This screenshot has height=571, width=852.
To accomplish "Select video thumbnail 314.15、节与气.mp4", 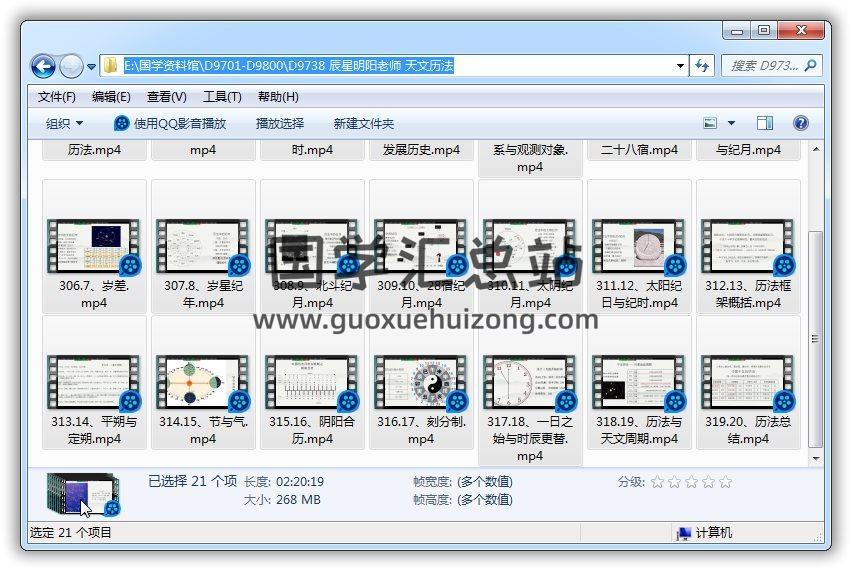I will [x=203, y=382].
